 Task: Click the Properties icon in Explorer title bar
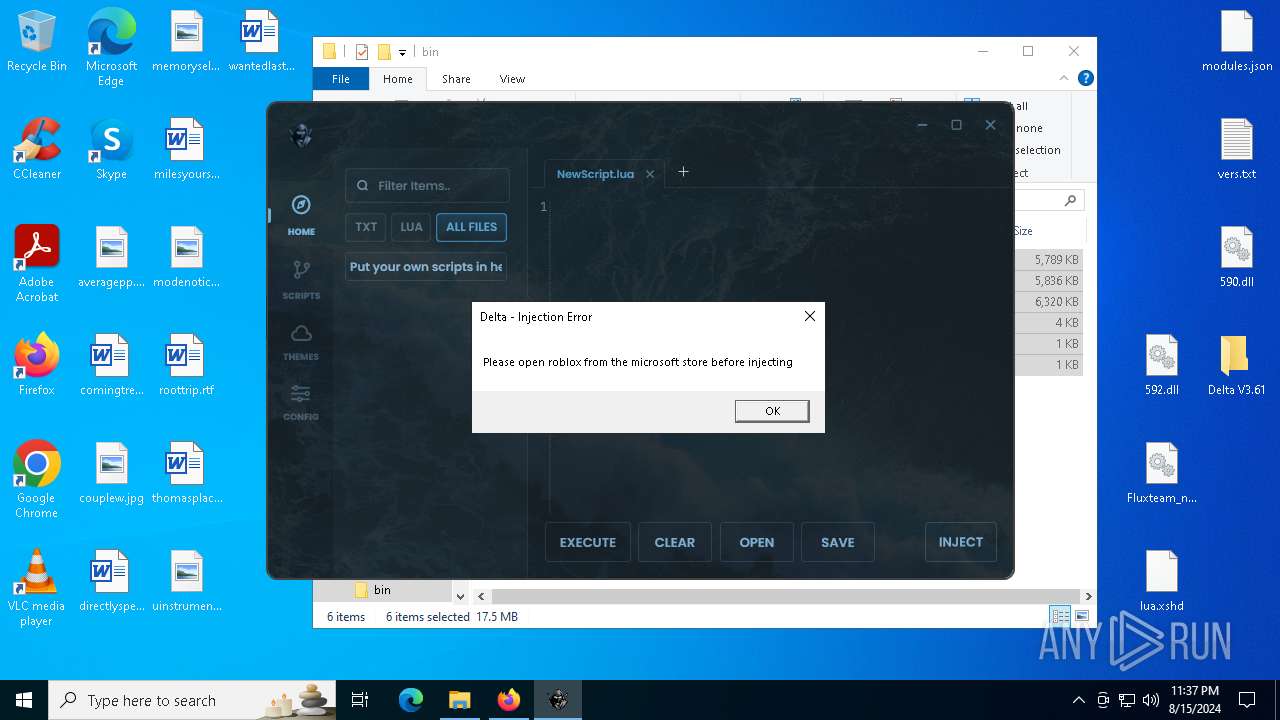point(362,52)
